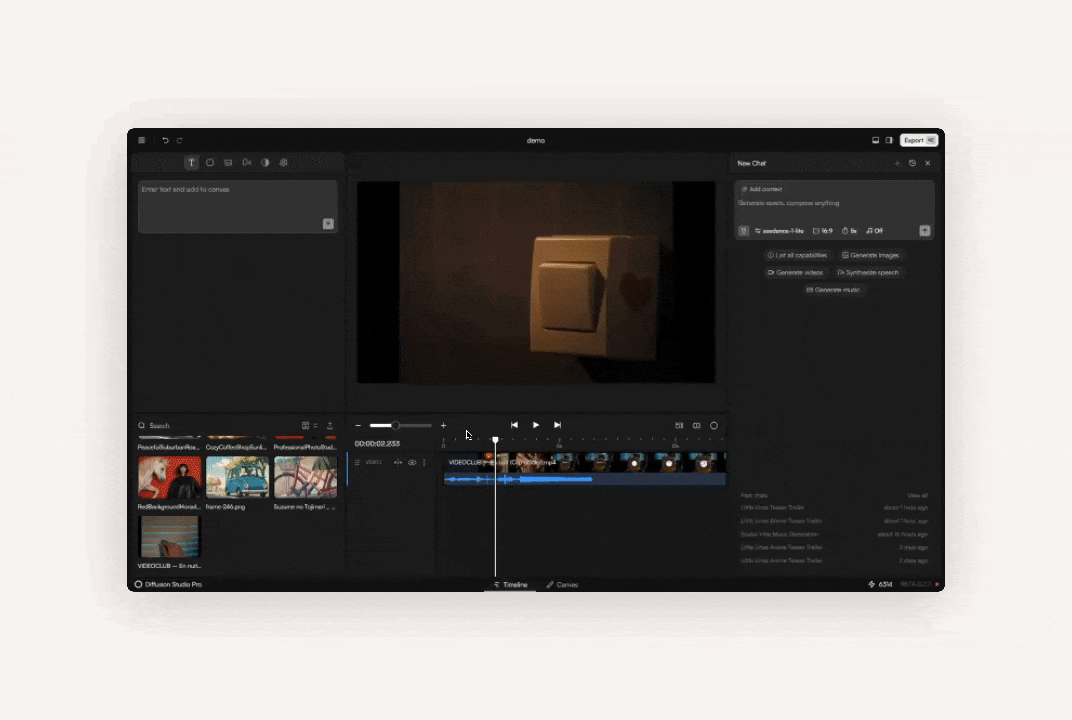The image size is (1072, 720).
Task: Click the 'Synthesize speech' suggestion
Action: [868, 272]
